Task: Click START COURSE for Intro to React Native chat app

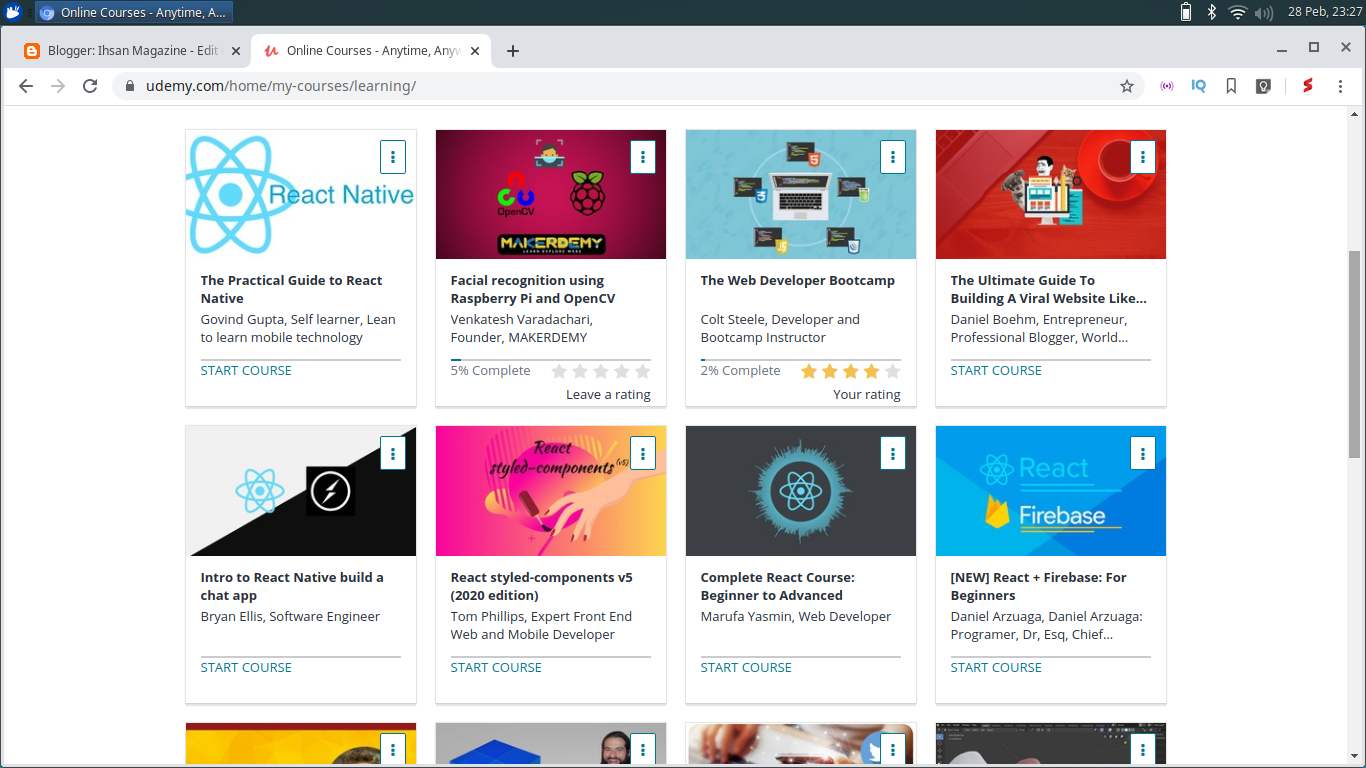Action: [246, 667]
